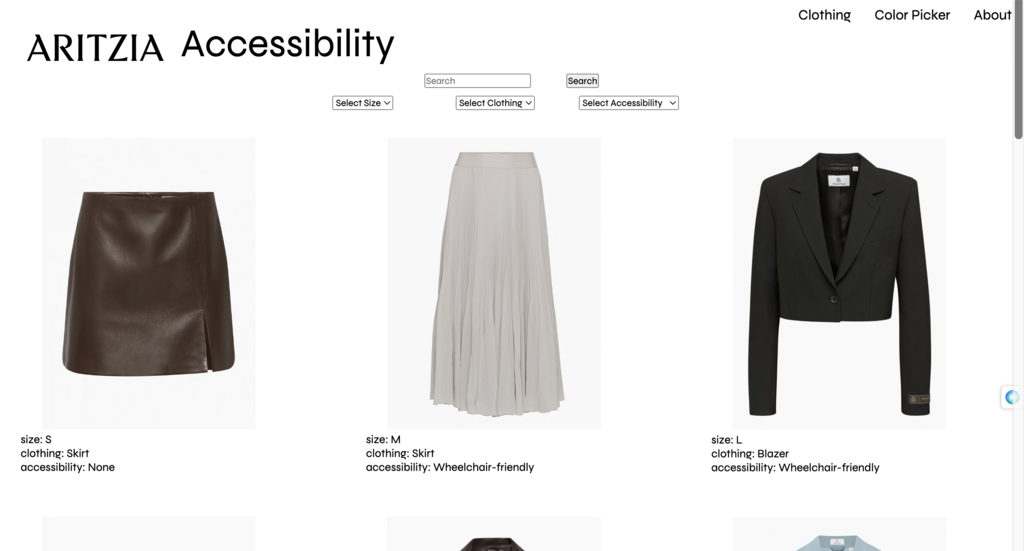Image resolution: width=1024 pixels, height=551 pixels.
Task: Open the brown leather mini skirt image
Action: (x=149, y=283)
